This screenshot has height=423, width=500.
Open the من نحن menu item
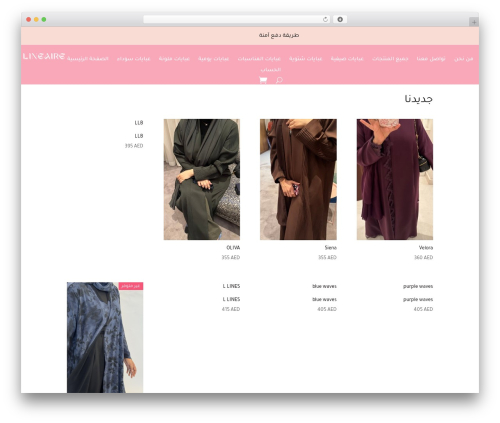tap(463, 59)
